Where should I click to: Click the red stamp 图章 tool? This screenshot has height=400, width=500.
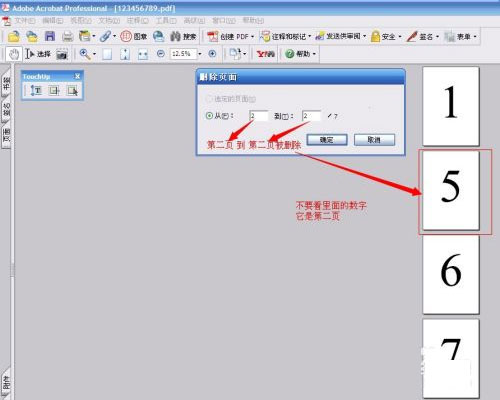point(133,36)
